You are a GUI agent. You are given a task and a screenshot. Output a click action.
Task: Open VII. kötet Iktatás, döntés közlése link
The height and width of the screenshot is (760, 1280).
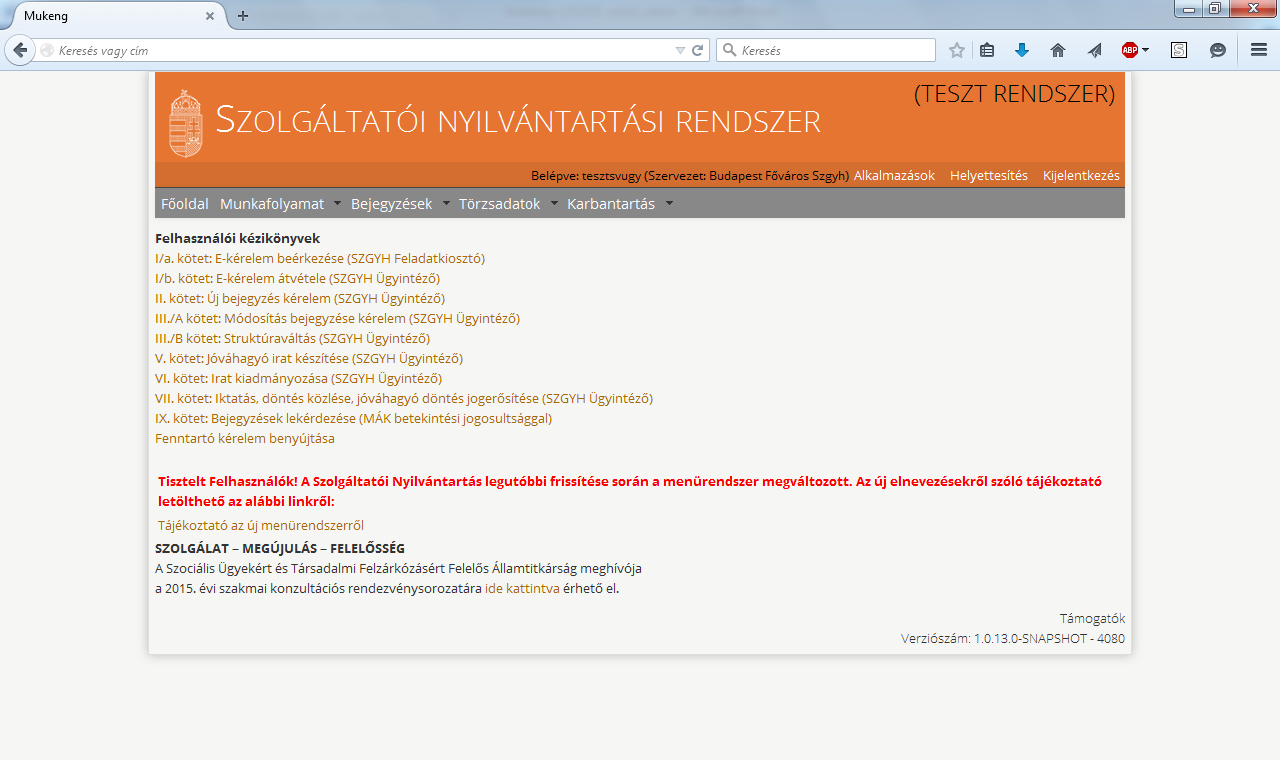(x=404, y=399)
